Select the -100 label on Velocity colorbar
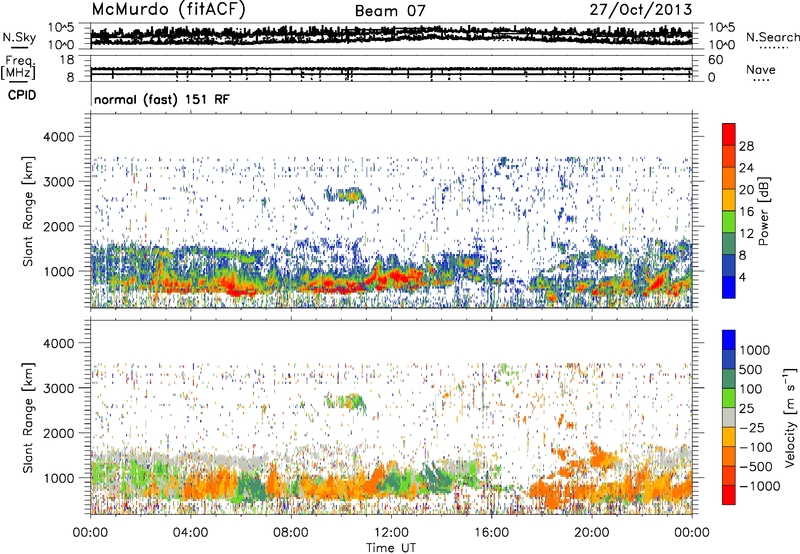 (x=758, y=447)
